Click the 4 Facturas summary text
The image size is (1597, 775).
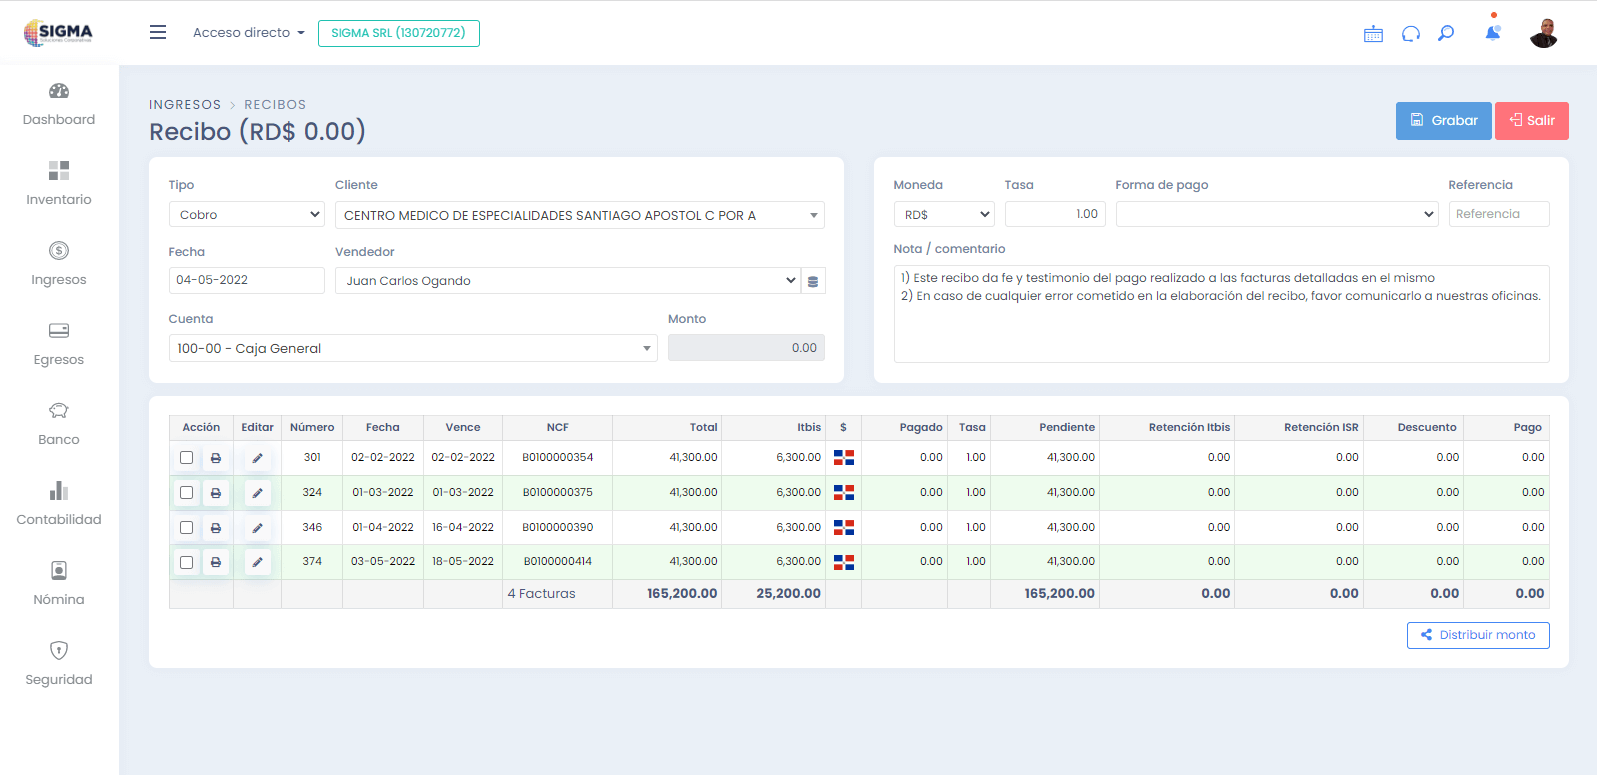(542, 594)
